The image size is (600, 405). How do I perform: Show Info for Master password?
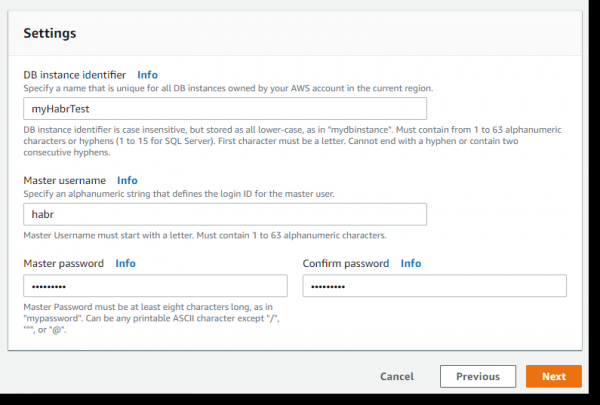click(x=125, y=263)
